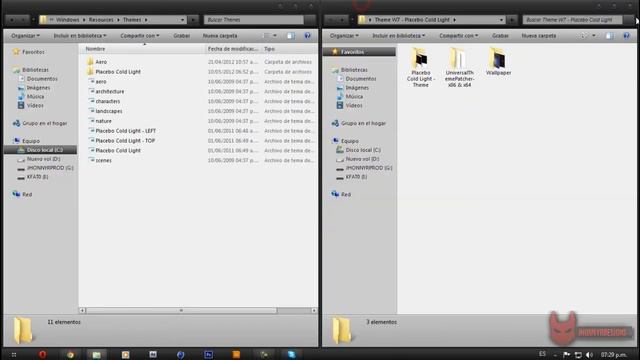Viewport: 640px width, 360px height.
Task: Toggle preview pane icon in right window
Action: pyautogui.click(x=609, y=36)
